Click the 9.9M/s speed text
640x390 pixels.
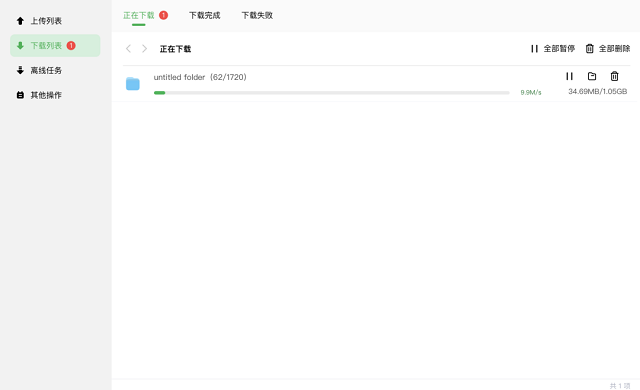(x=531, y=93)
